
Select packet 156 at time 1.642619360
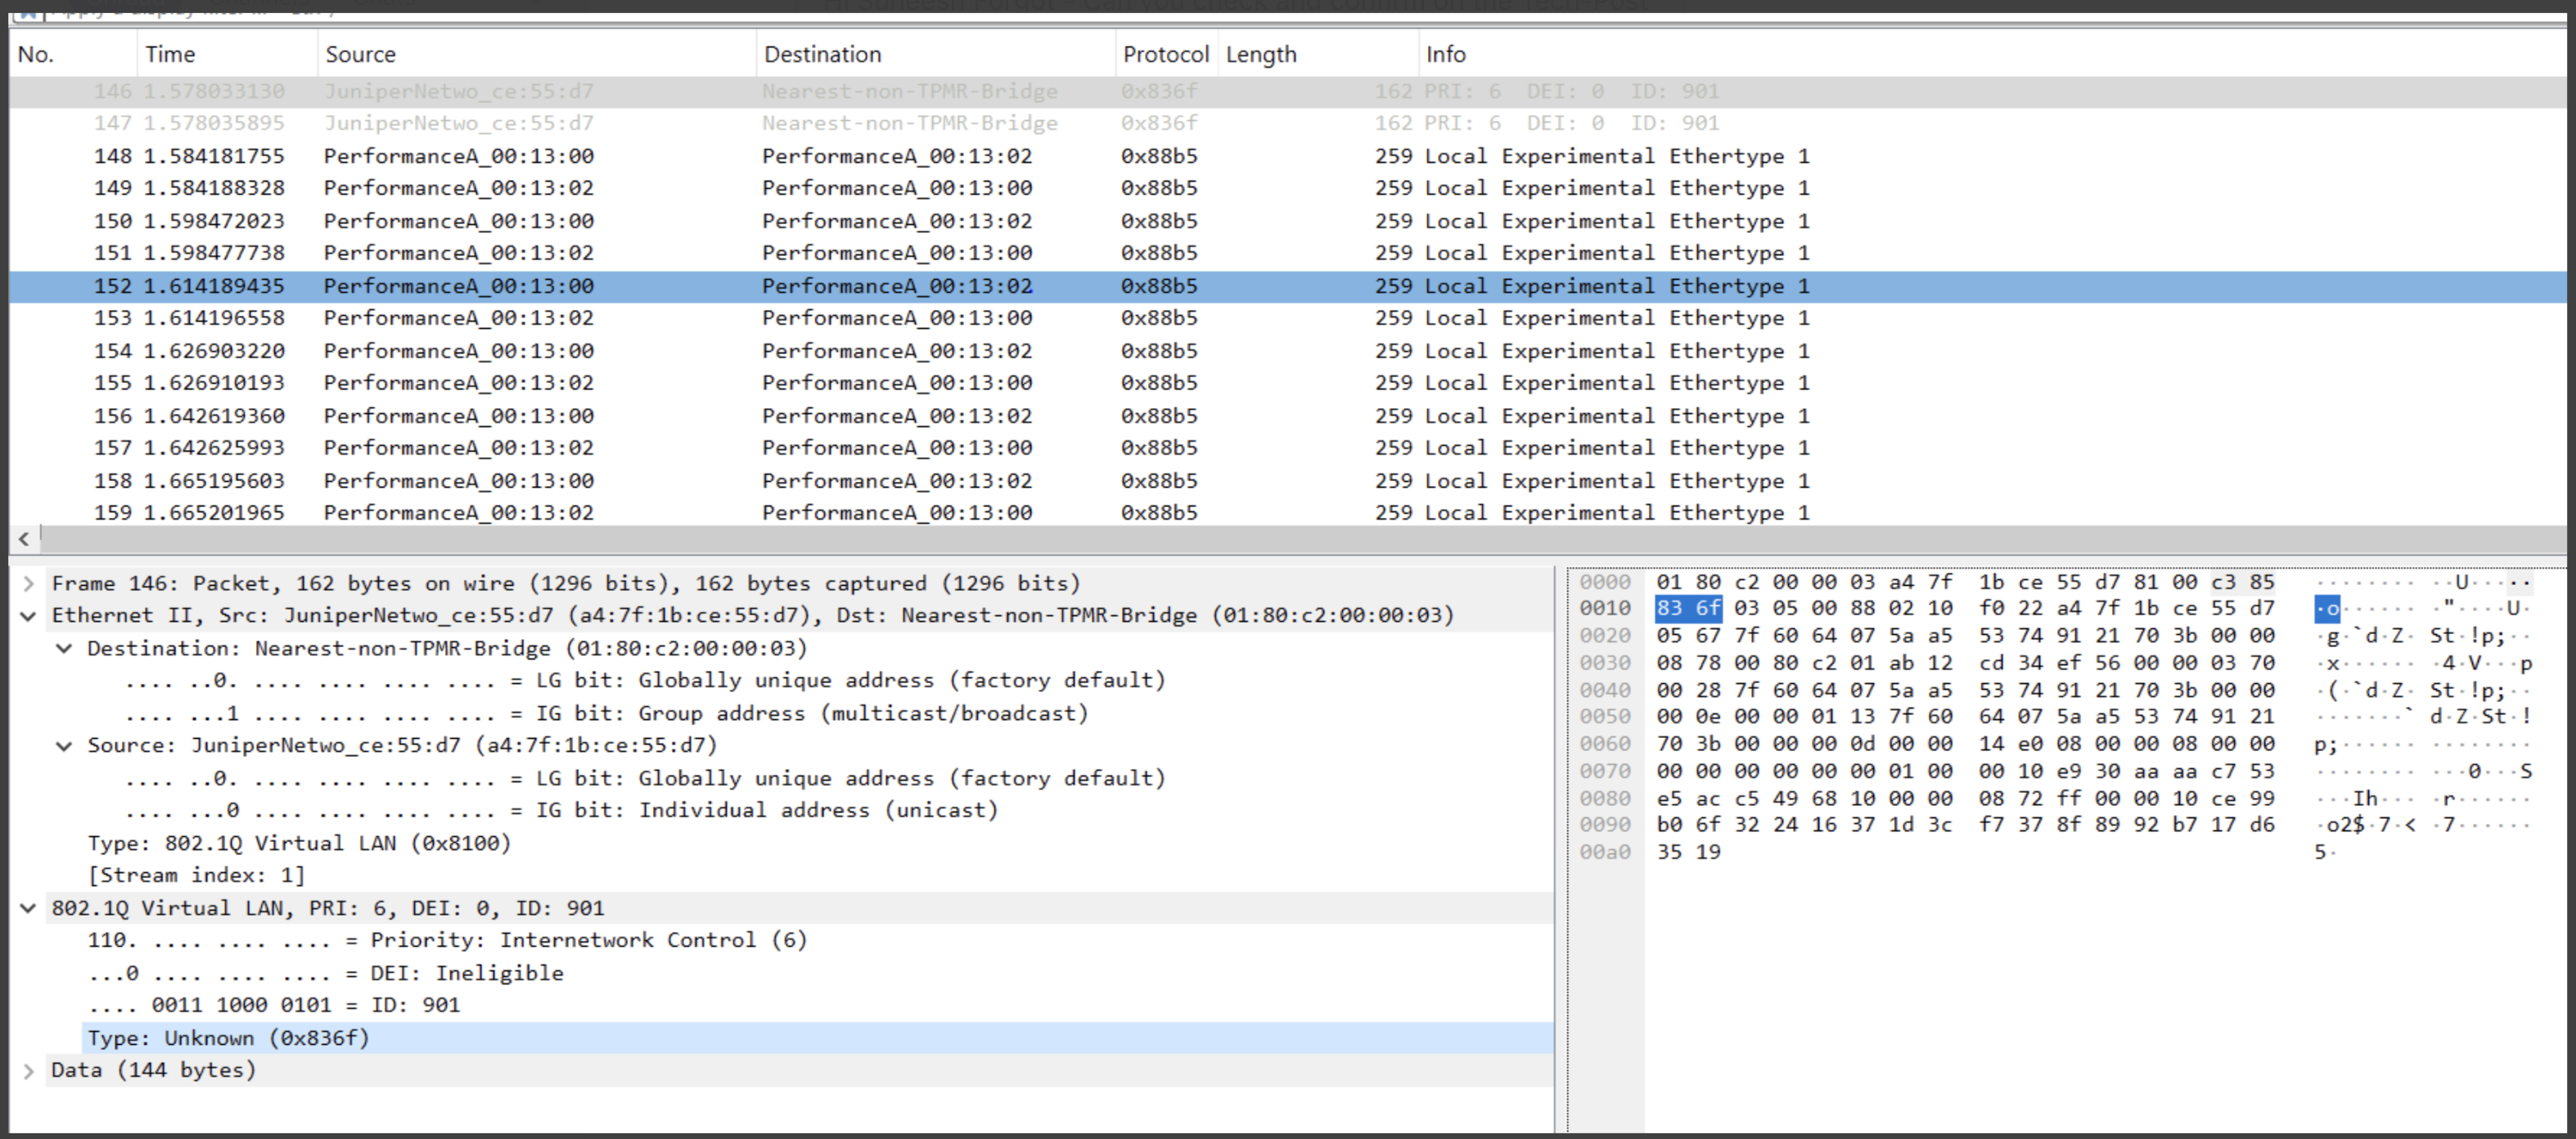pos(1288,416)
